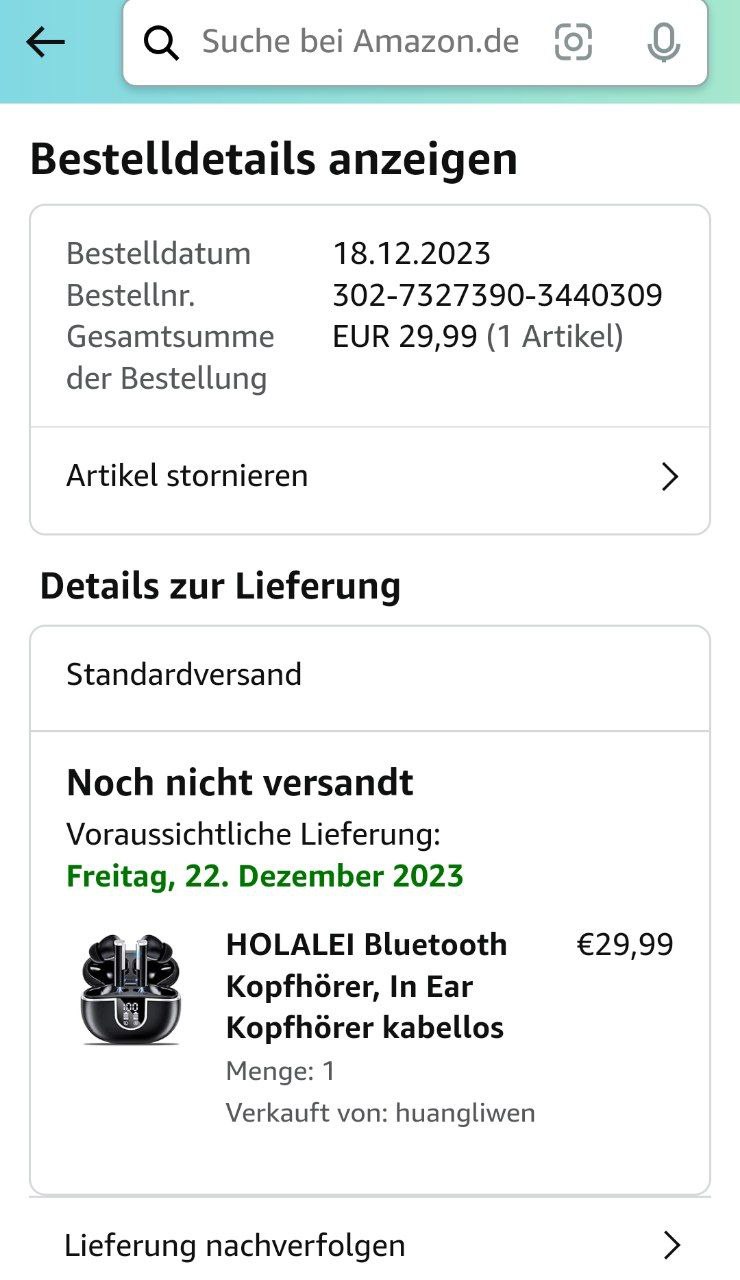Click the chevron beside Lieferung nachverfolgen
740x1280 pixels.
click(672, 1246)
